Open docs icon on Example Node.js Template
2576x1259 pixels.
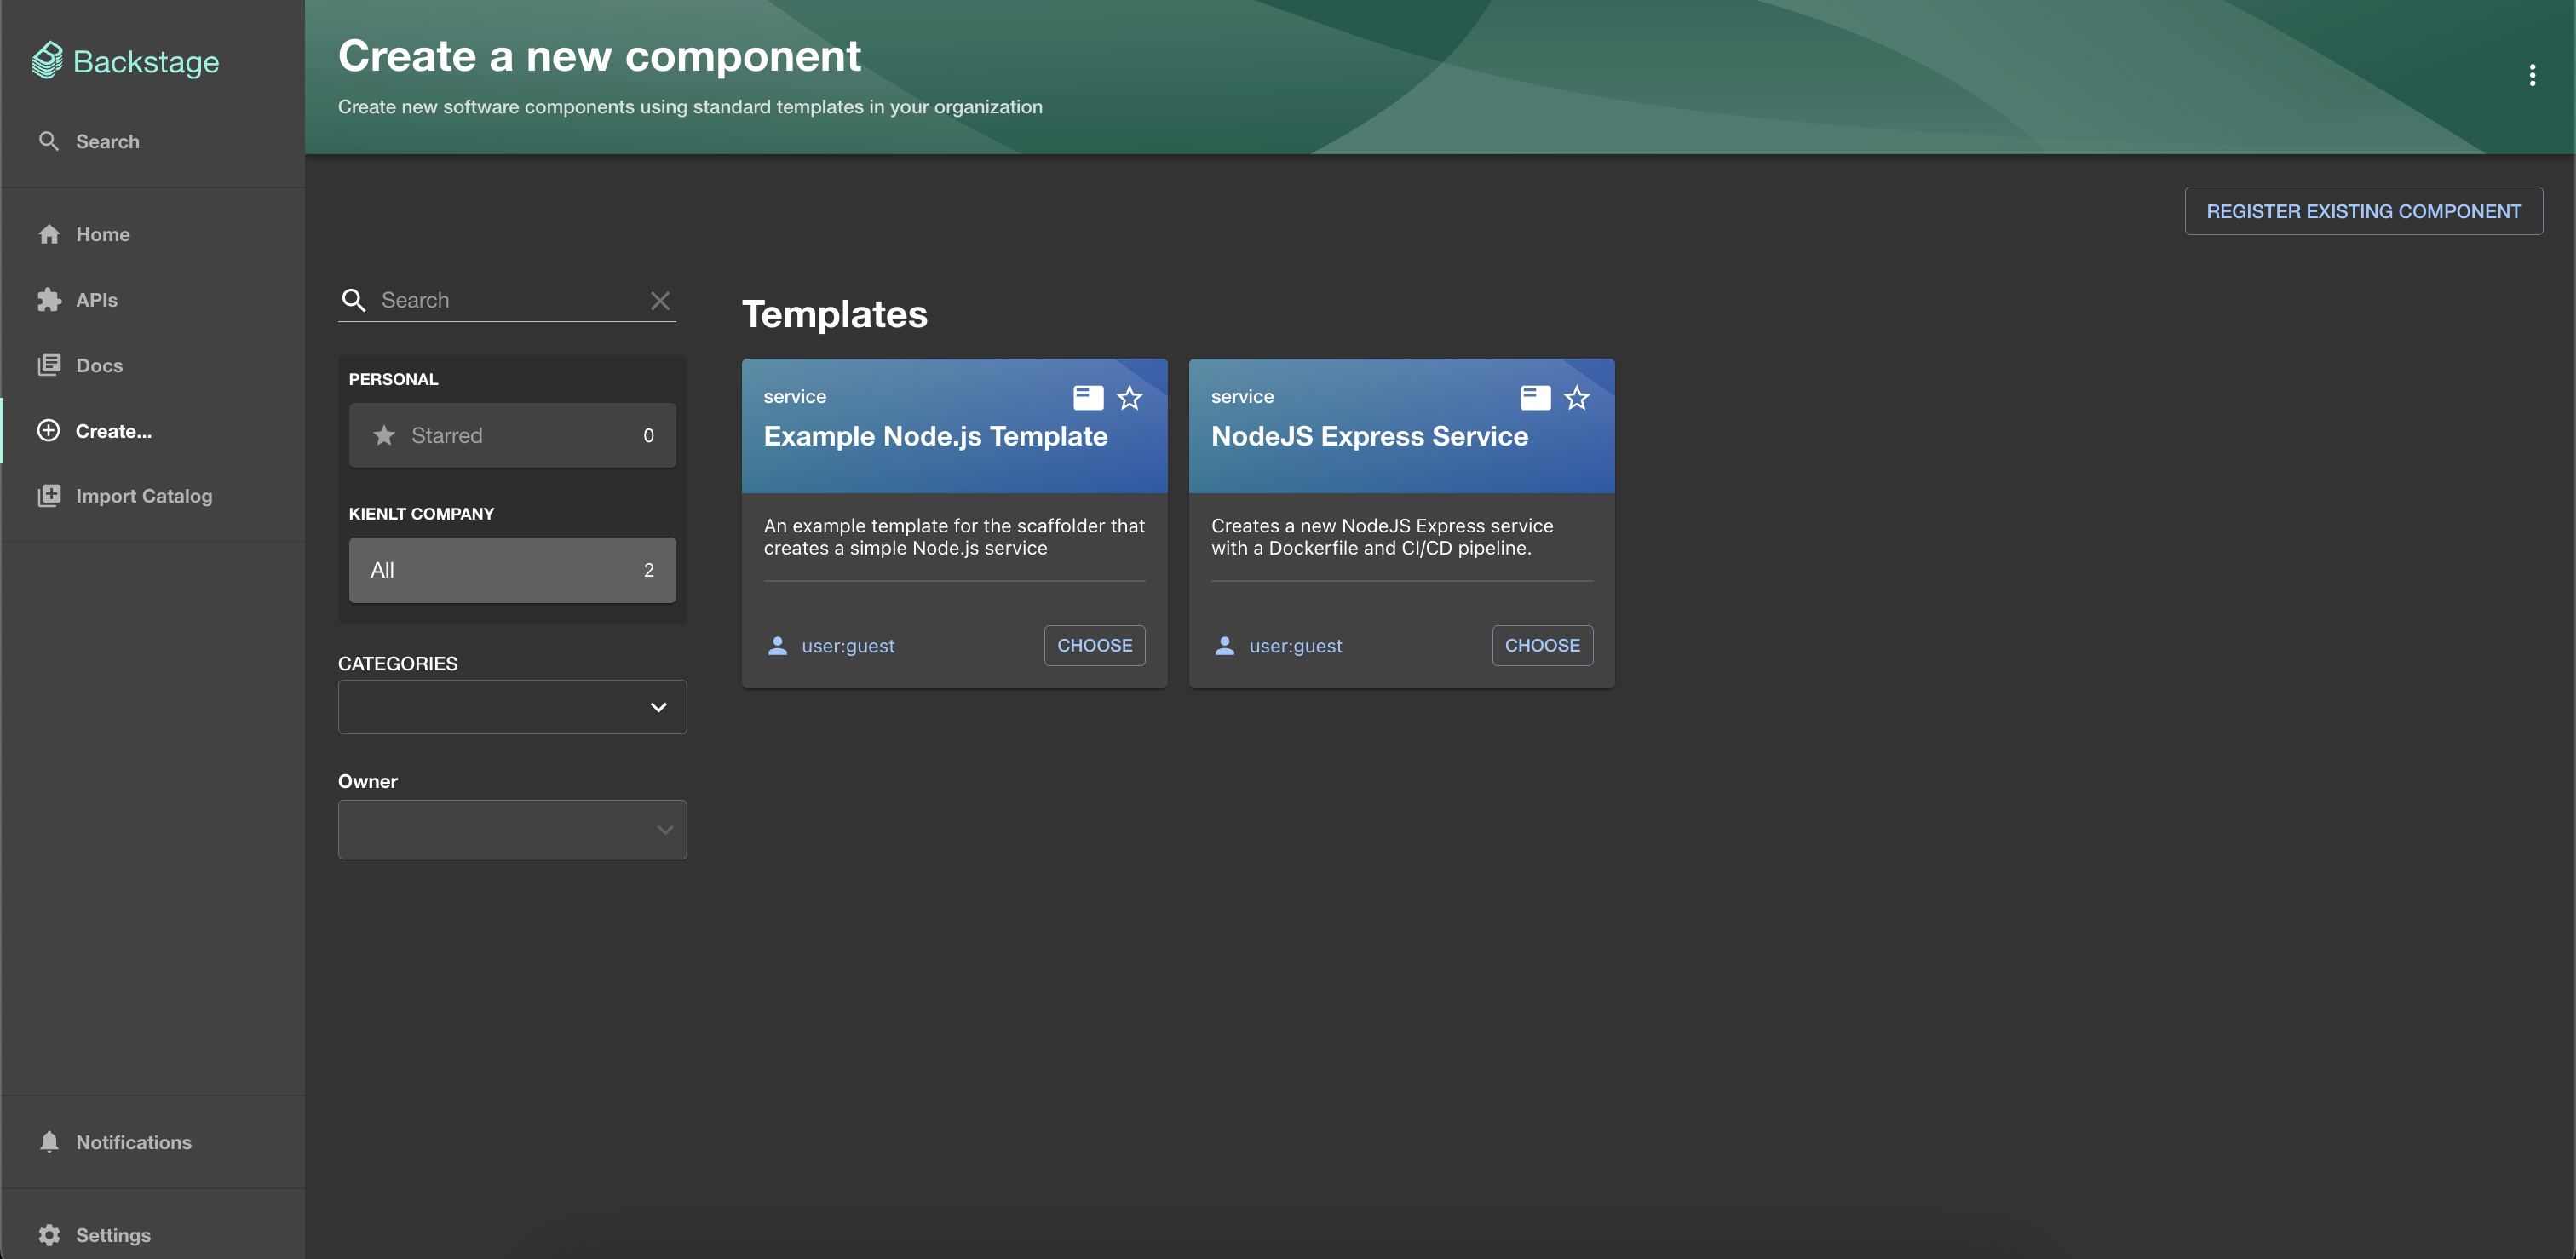[x=1087, y=398]
